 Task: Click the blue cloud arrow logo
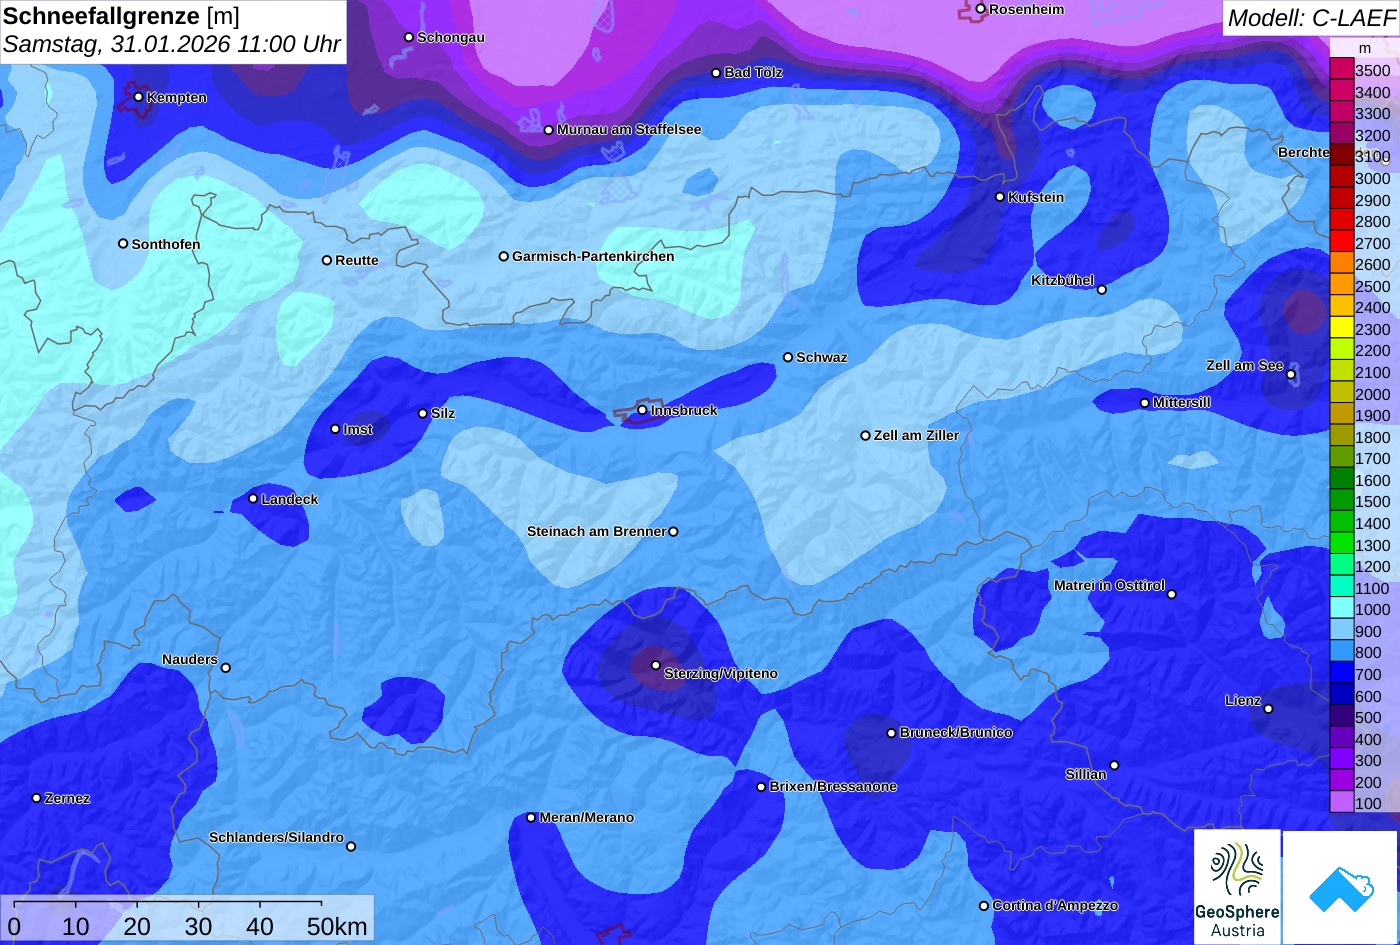1340,888
